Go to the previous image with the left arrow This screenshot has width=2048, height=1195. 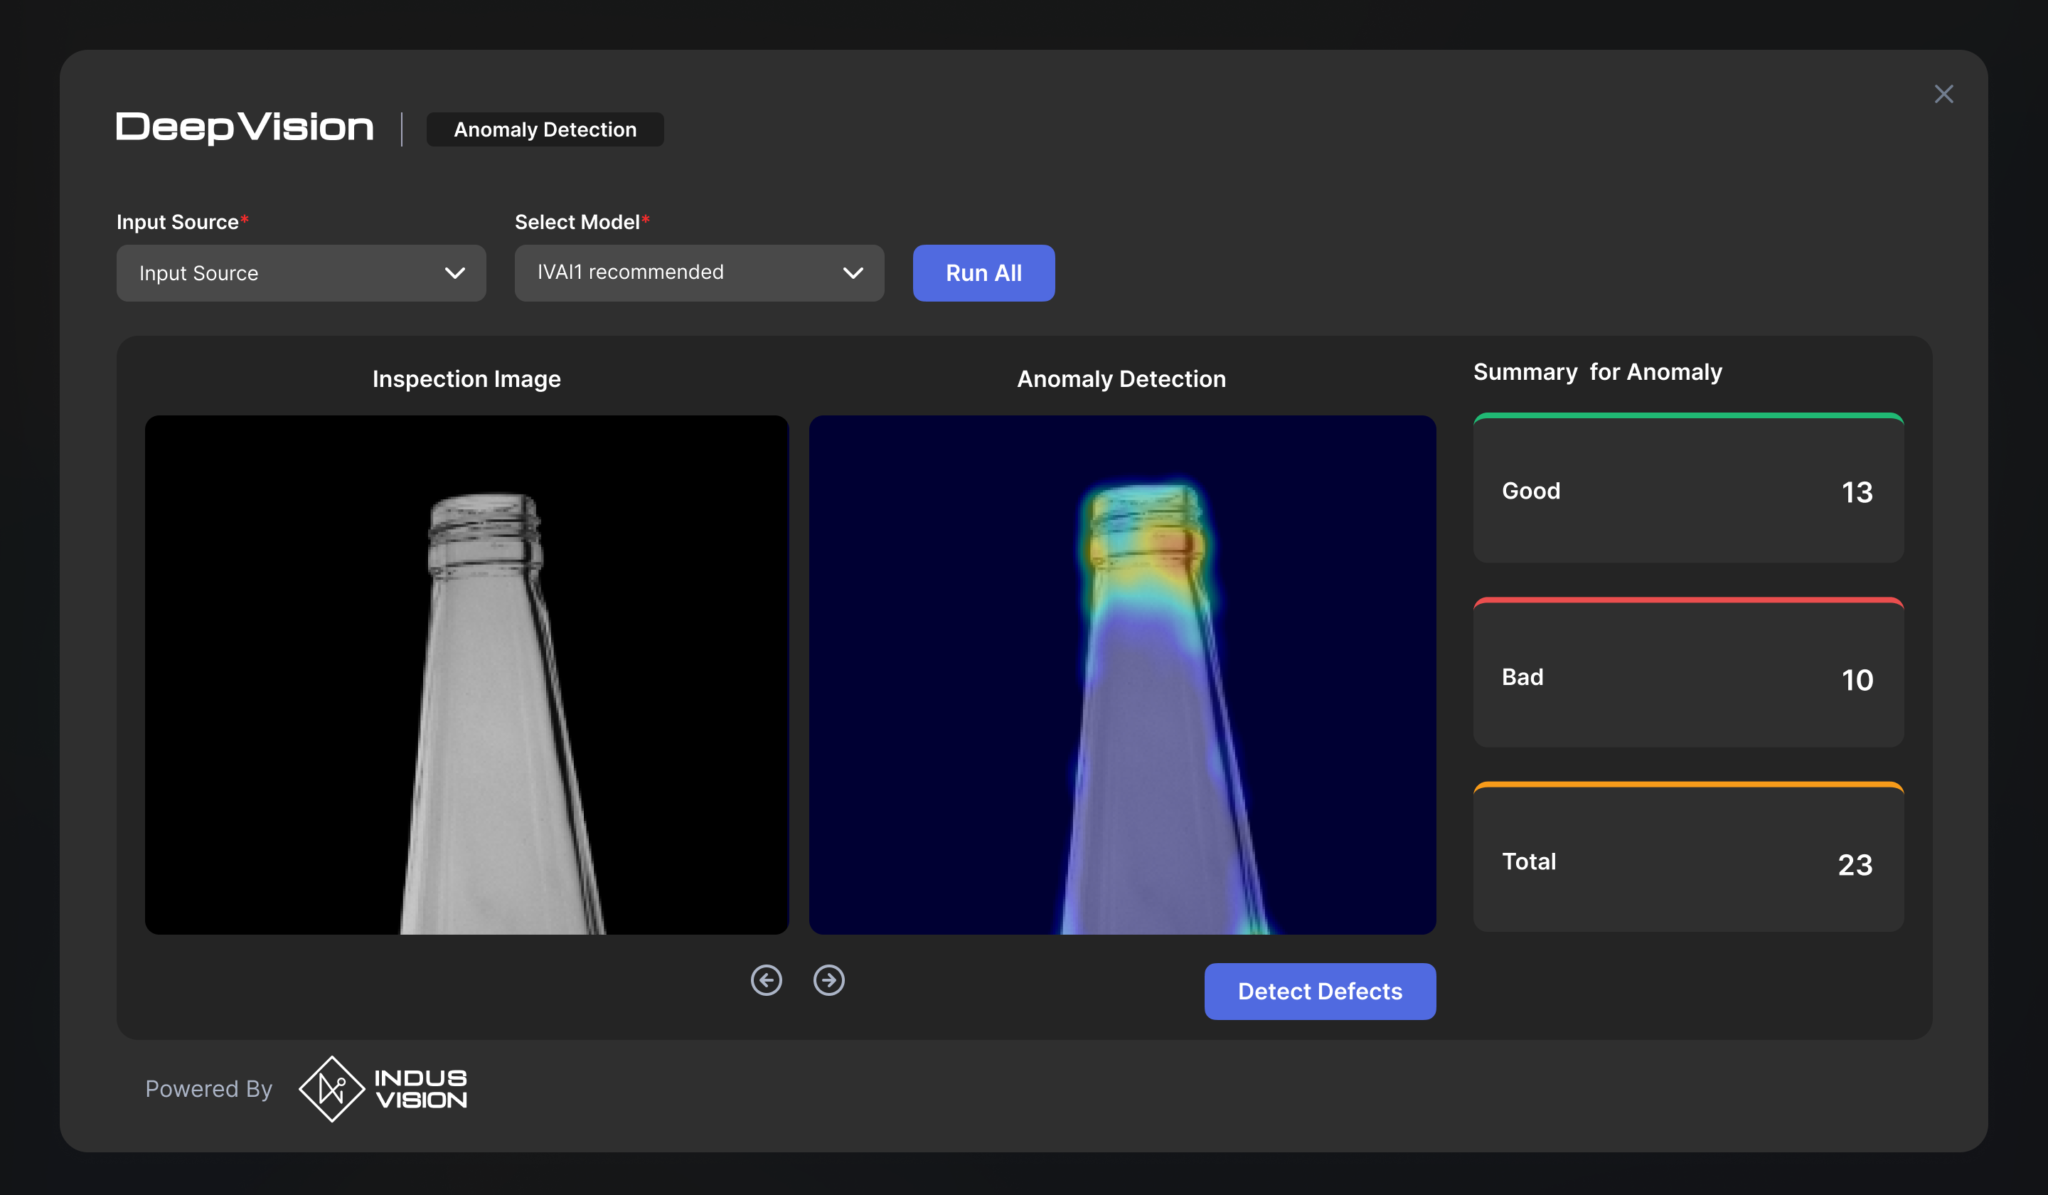(x=766, y=980)
